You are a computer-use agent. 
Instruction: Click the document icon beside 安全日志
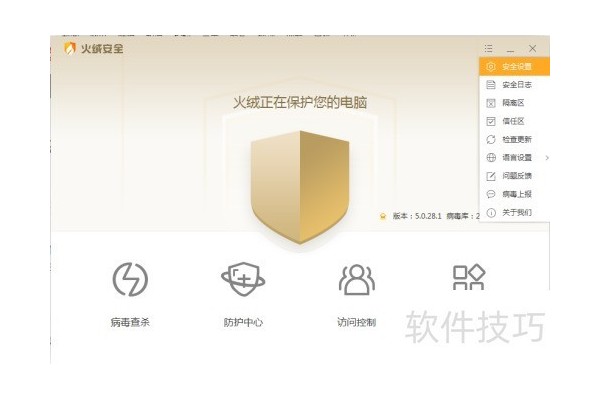coord(491,85)
